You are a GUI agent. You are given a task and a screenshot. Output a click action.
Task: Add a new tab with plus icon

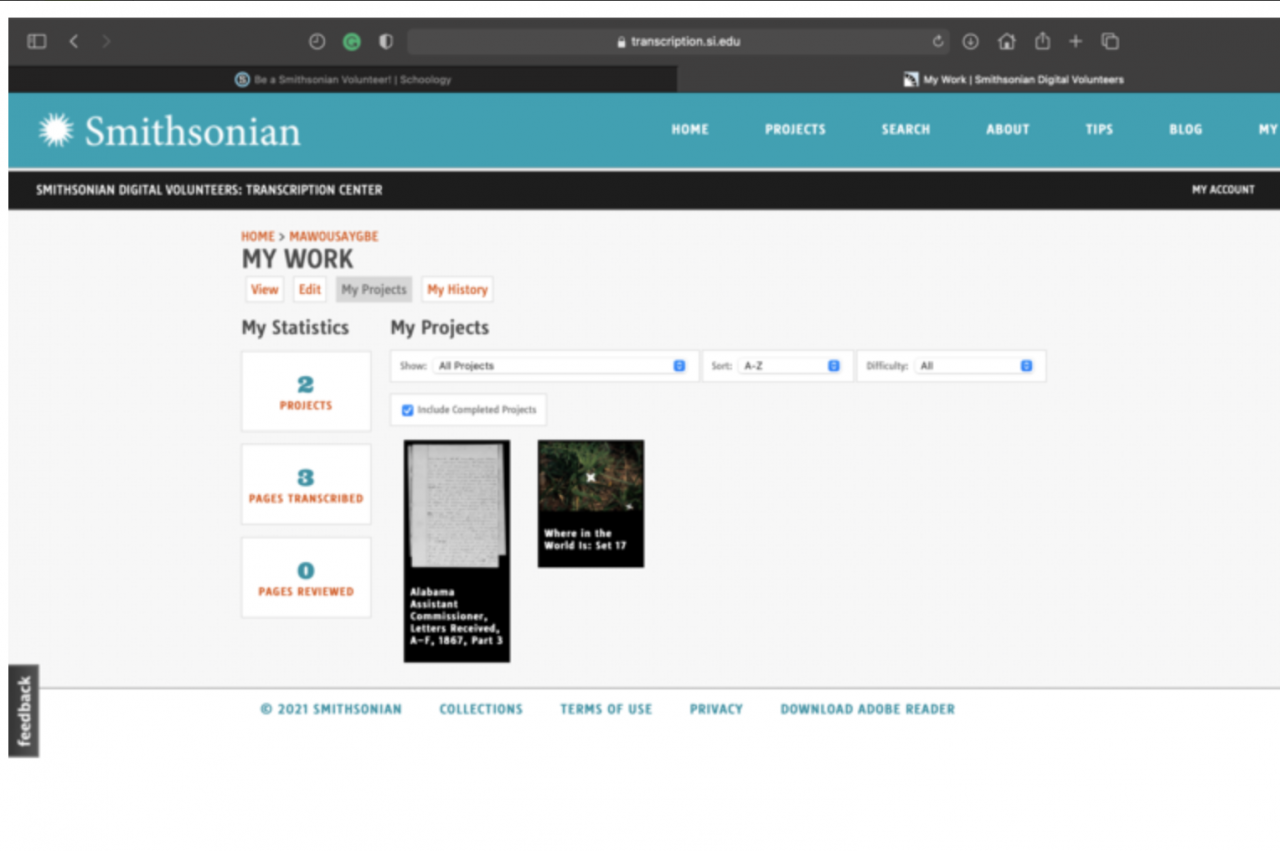tap(1075, 41)
